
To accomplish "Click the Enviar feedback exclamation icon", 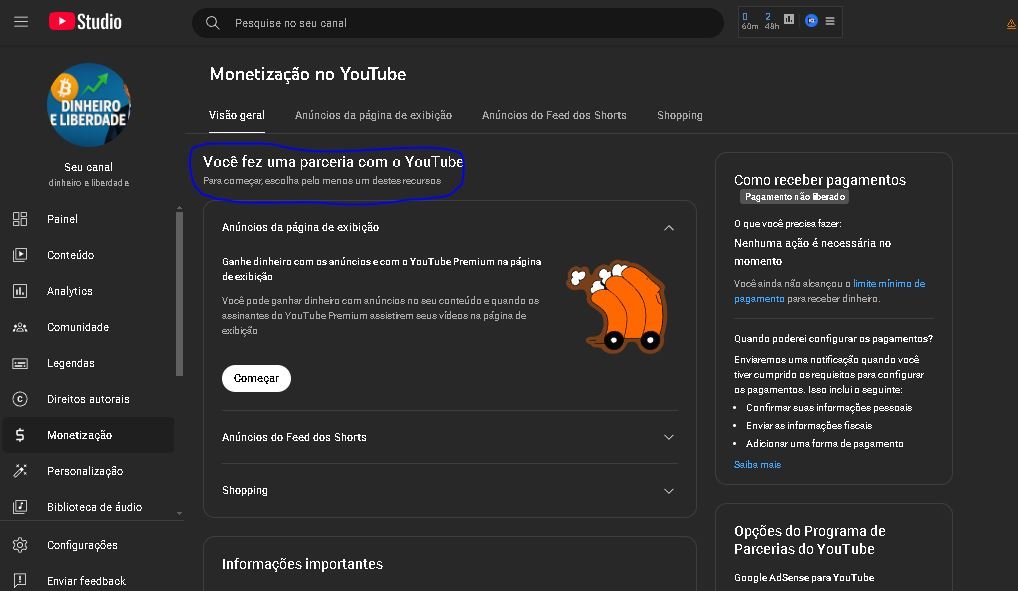I will click(20, 581).
